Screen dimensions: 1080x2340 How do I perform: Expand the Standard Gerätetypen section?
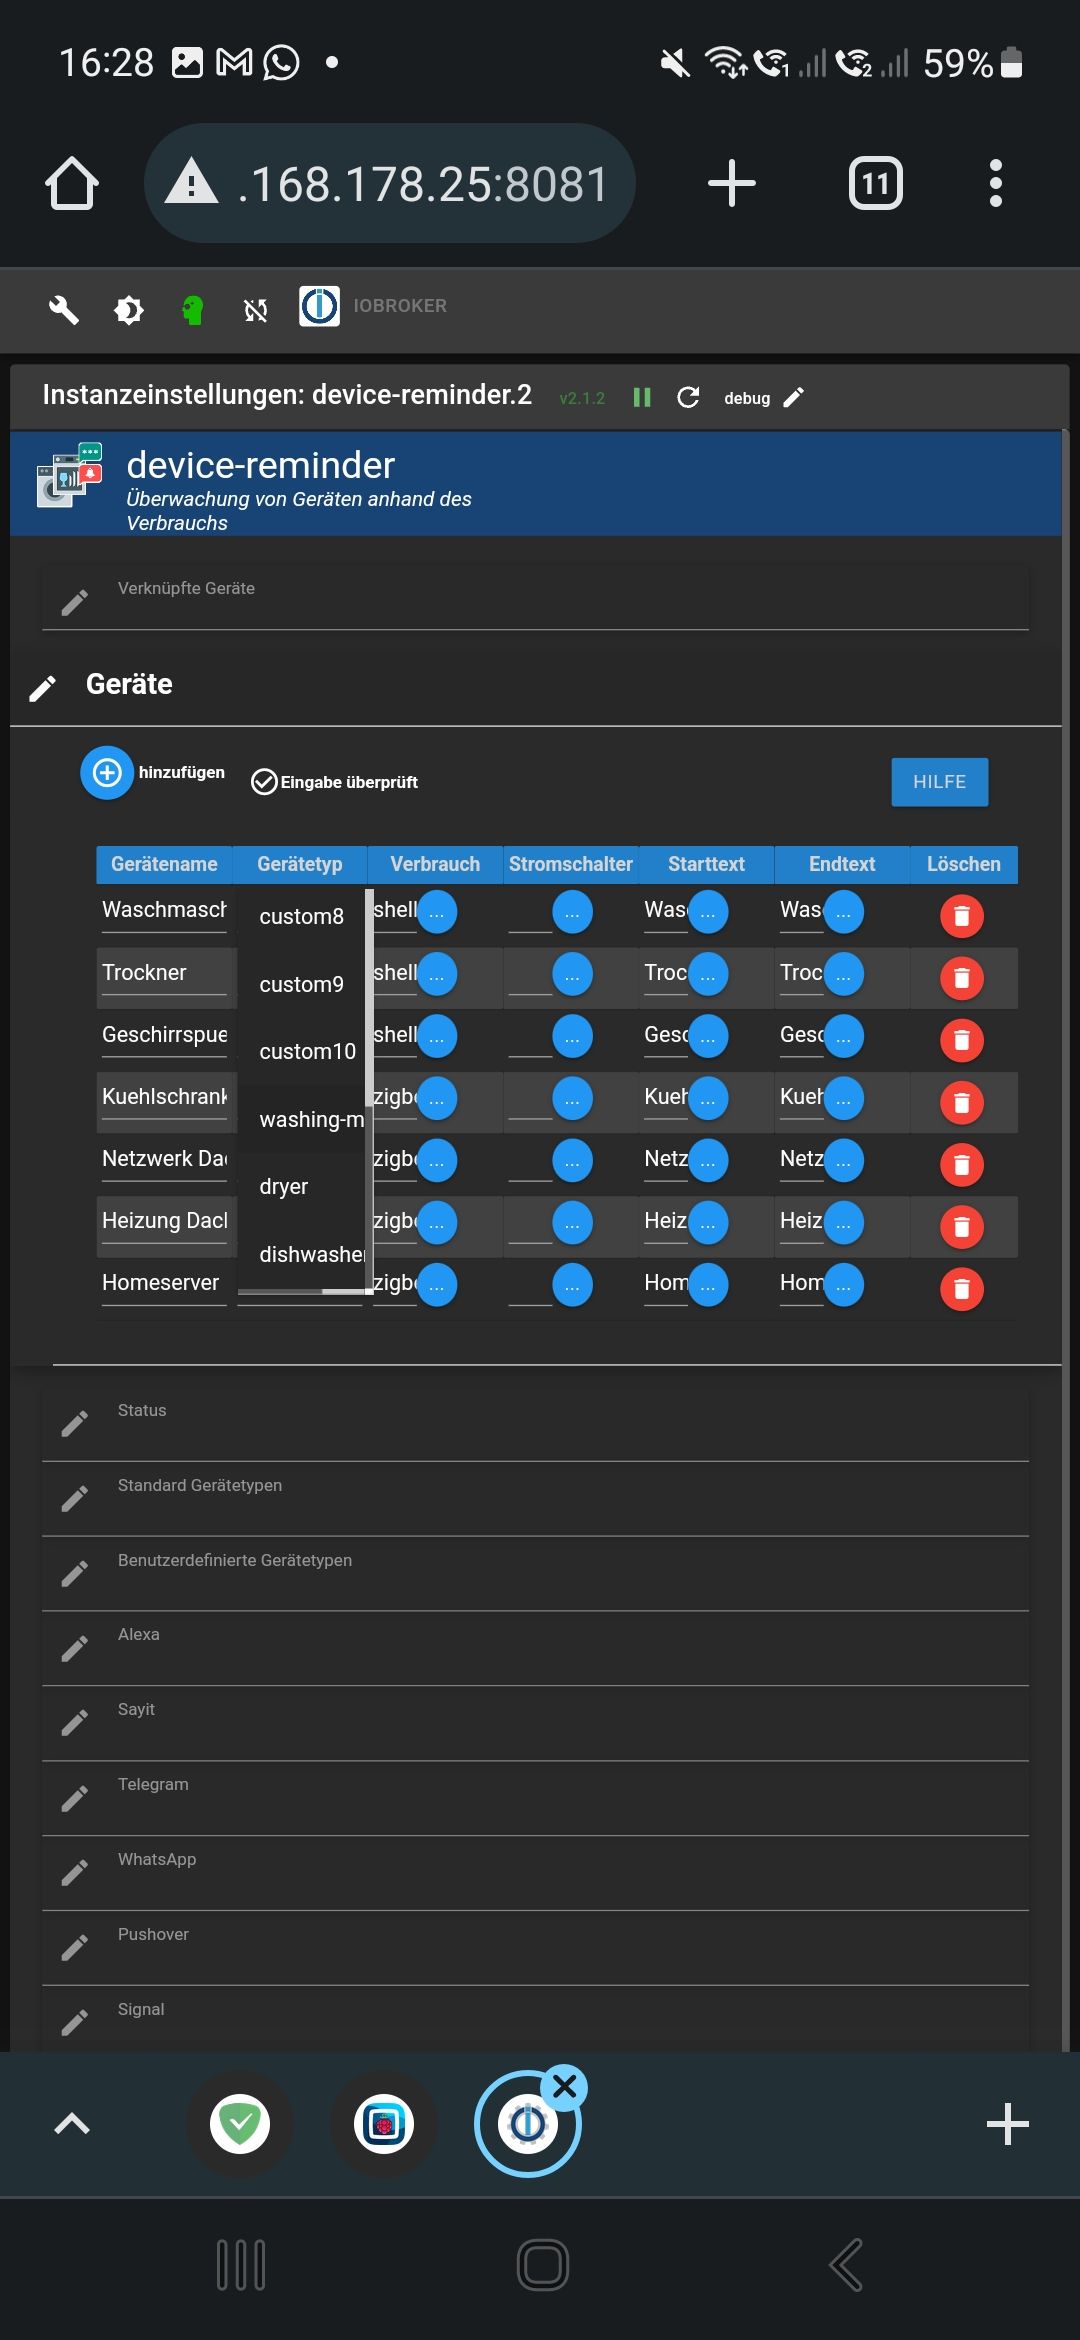(535, 1498)
